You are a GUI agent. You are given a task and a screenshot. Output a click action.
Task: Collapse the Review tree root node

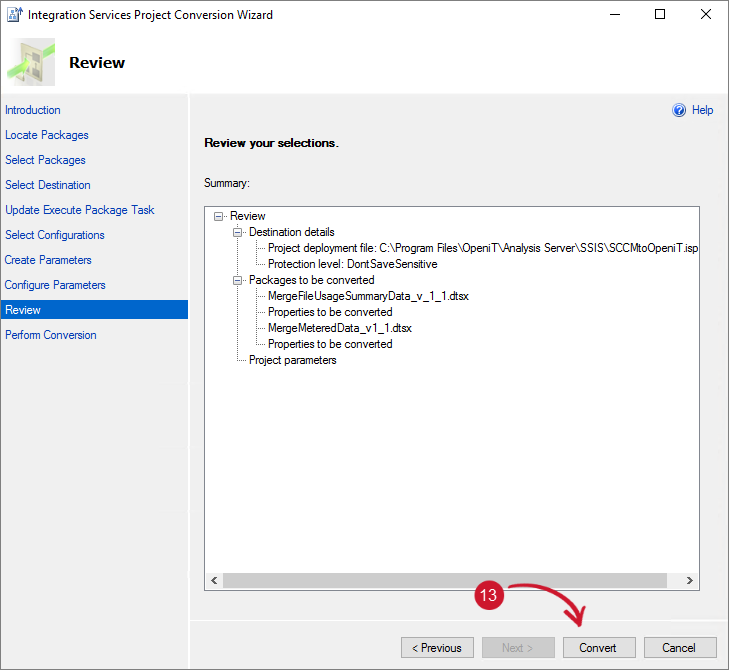(x=219, y=216)
